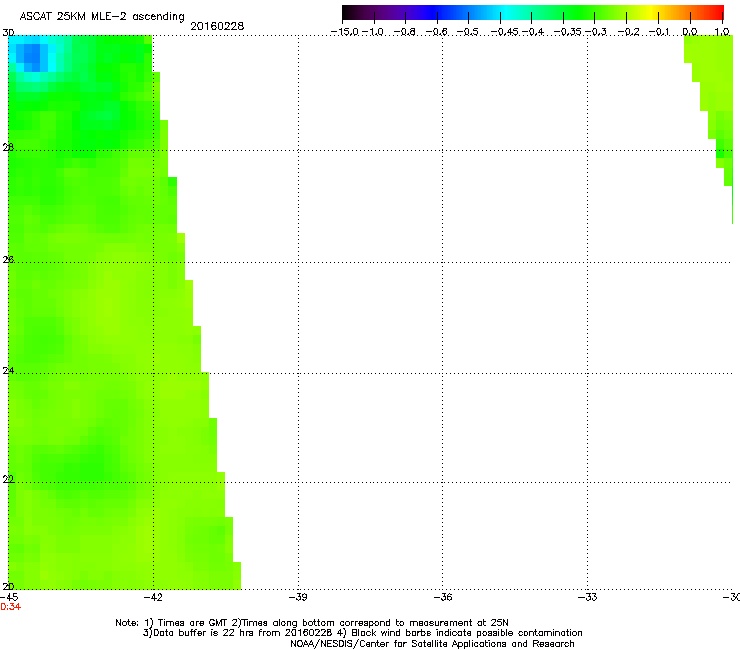Click the color bar label -0.2
740x650 pixels.
(x=629, y=32)
